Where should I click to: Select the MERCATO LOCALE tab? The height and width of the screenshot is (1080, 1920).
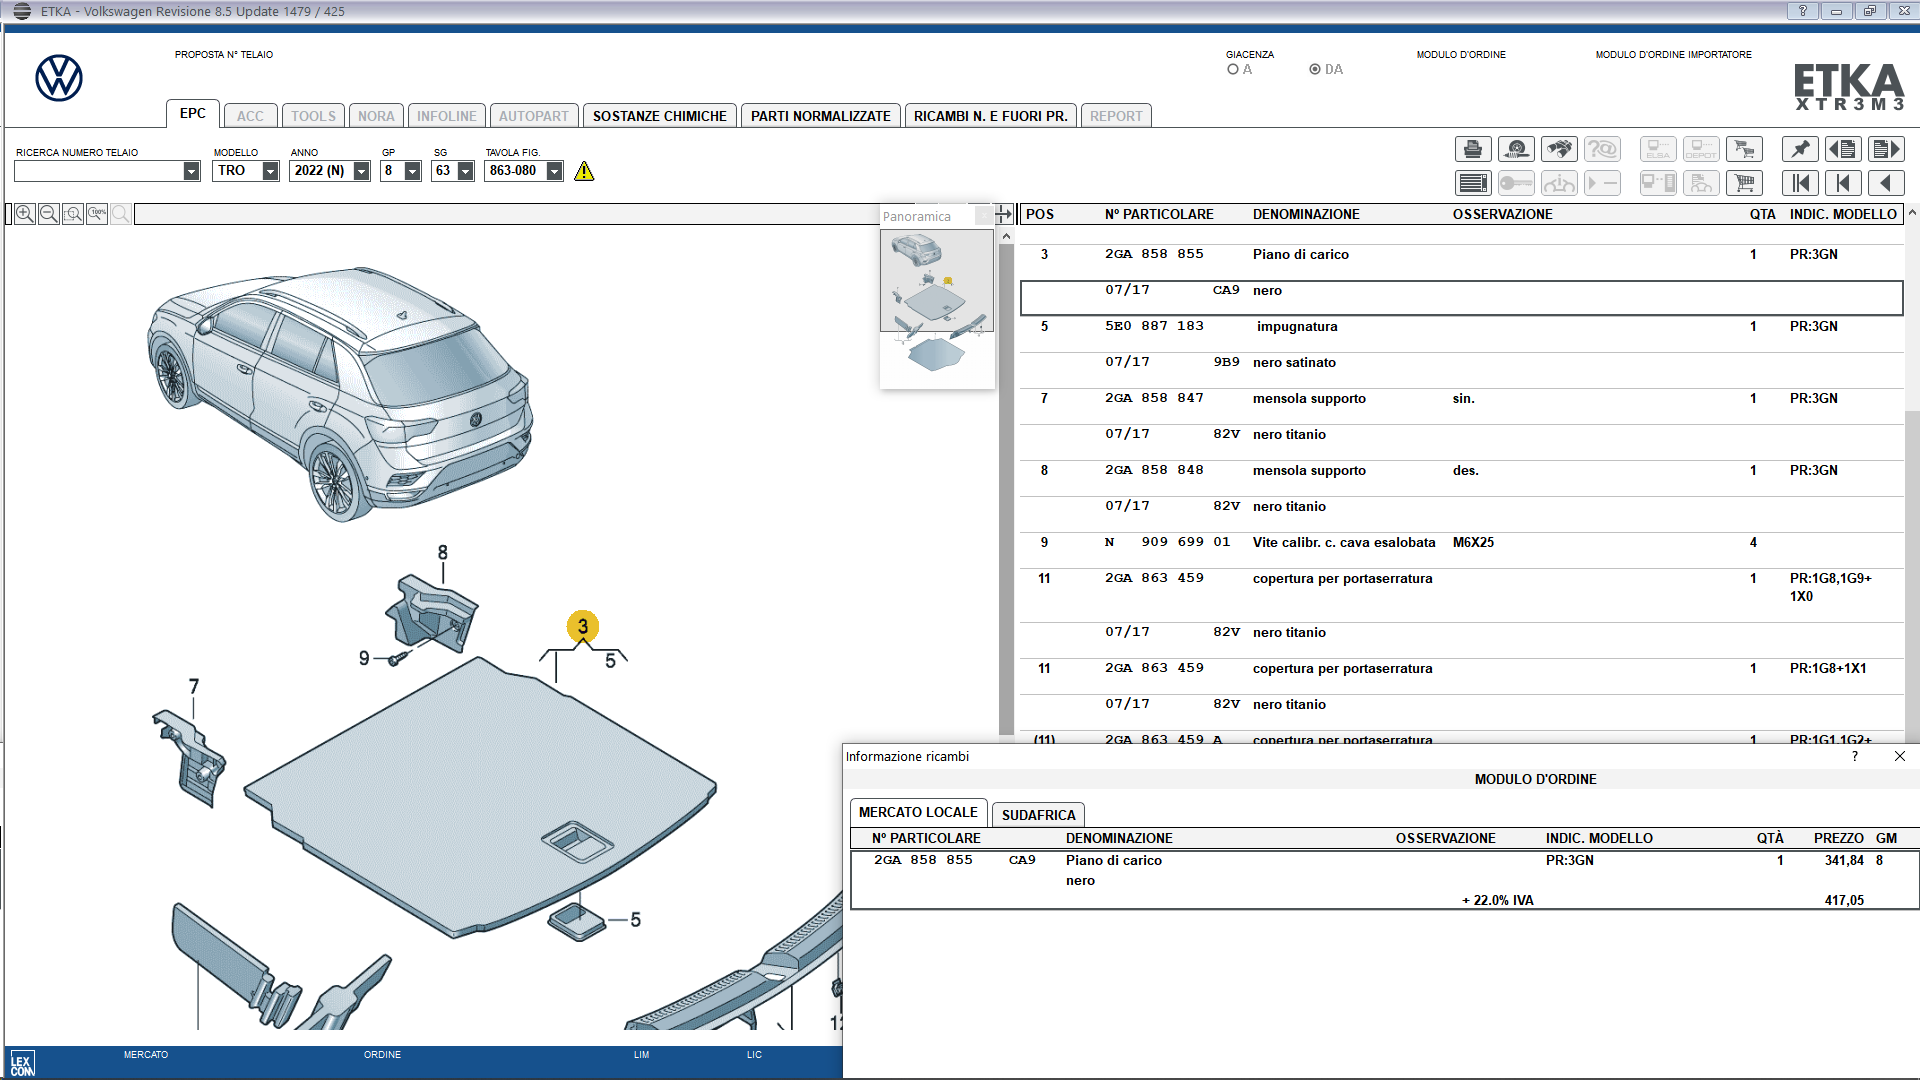click(x=918, y=812)
